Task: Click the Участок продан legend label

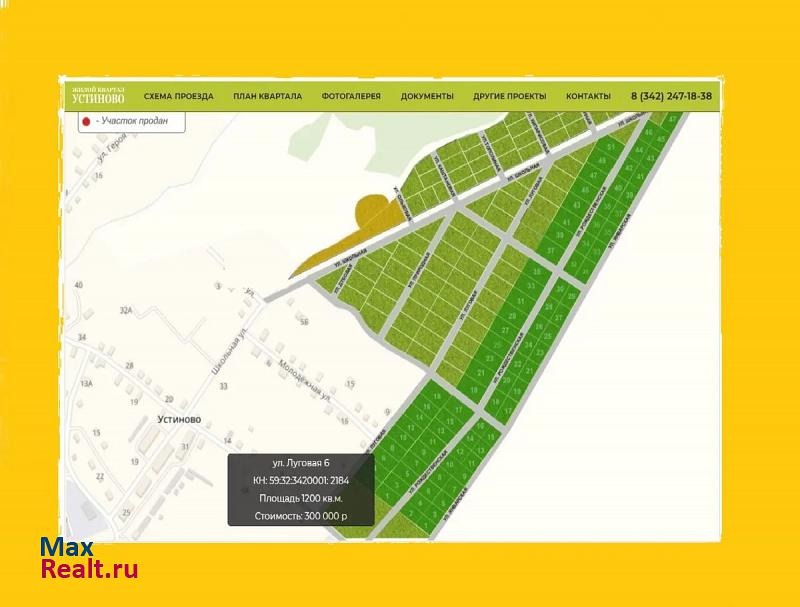Action: coord(125,122)
